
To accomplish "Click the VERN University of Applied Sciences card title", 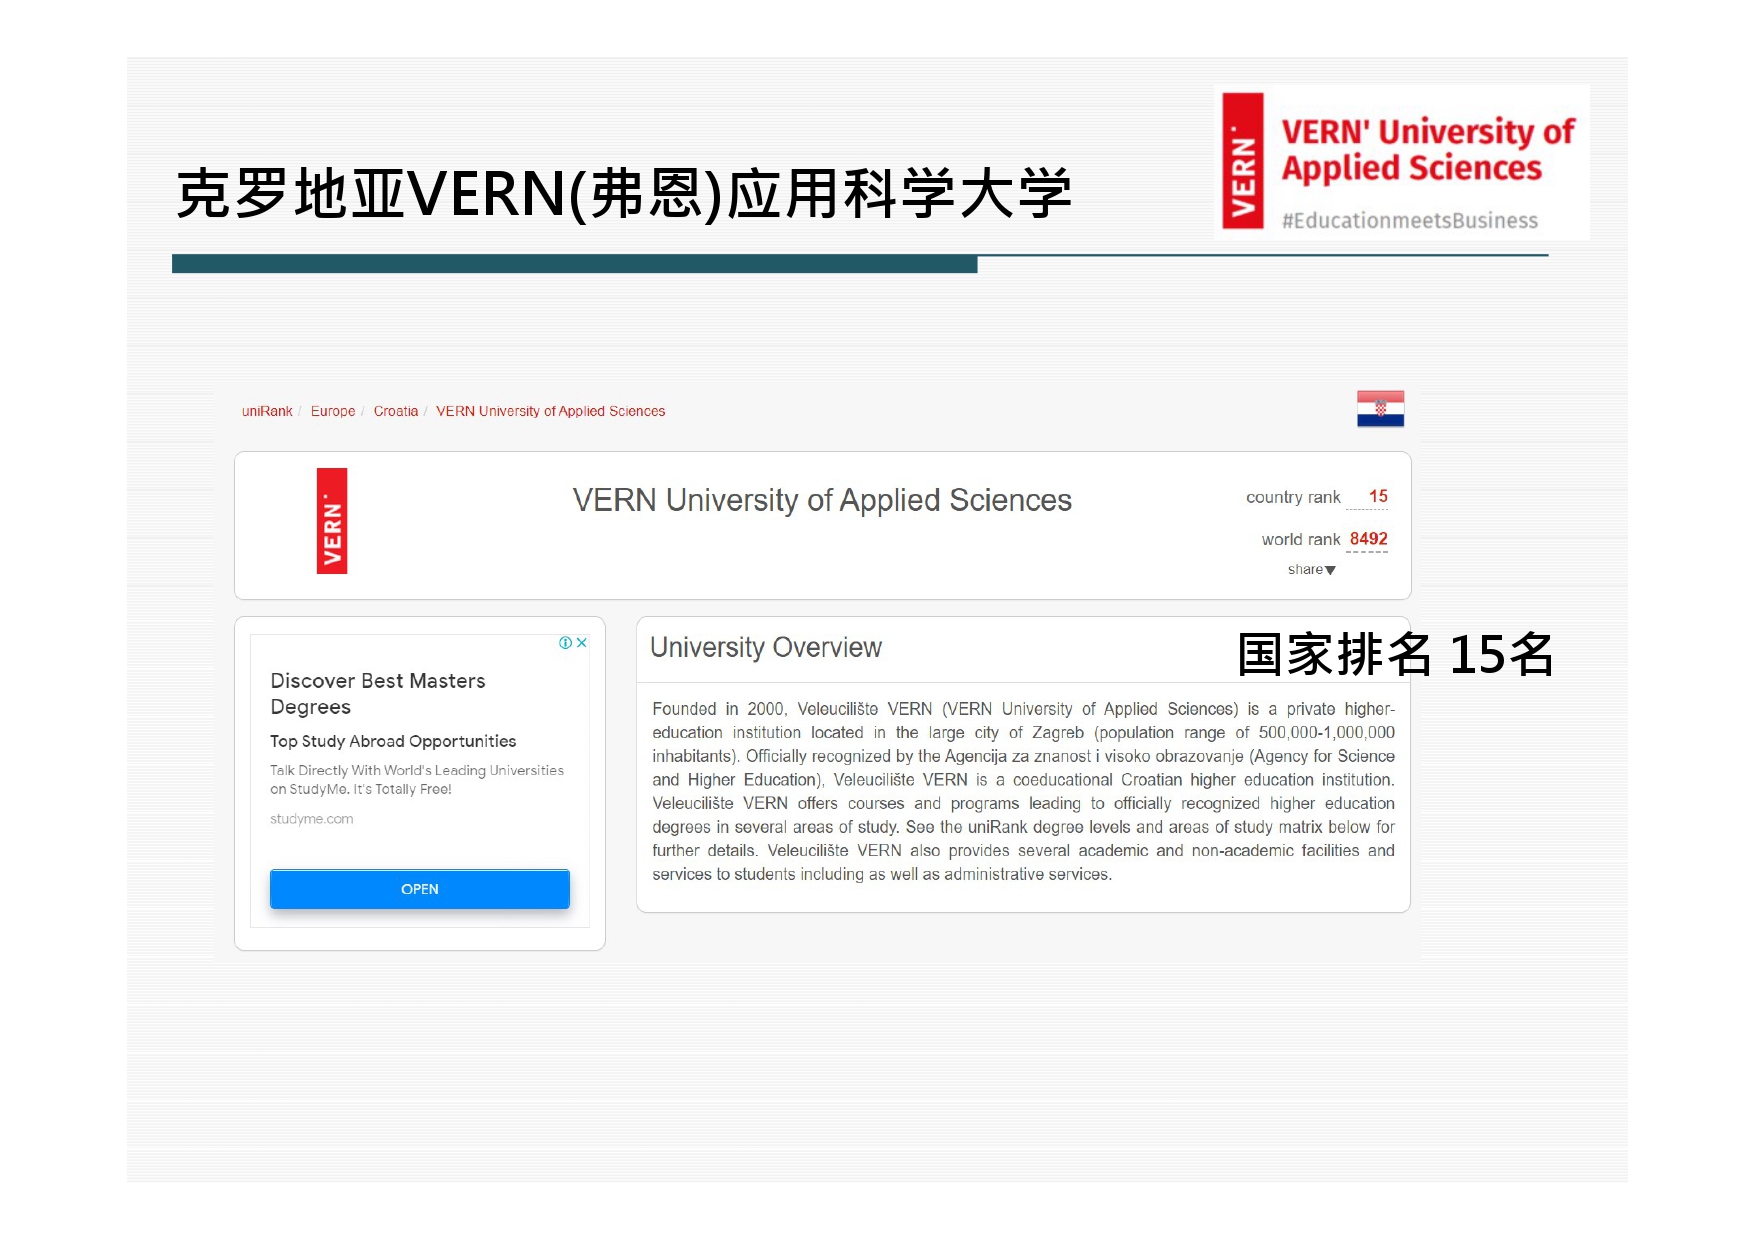I will pos(821,500).
